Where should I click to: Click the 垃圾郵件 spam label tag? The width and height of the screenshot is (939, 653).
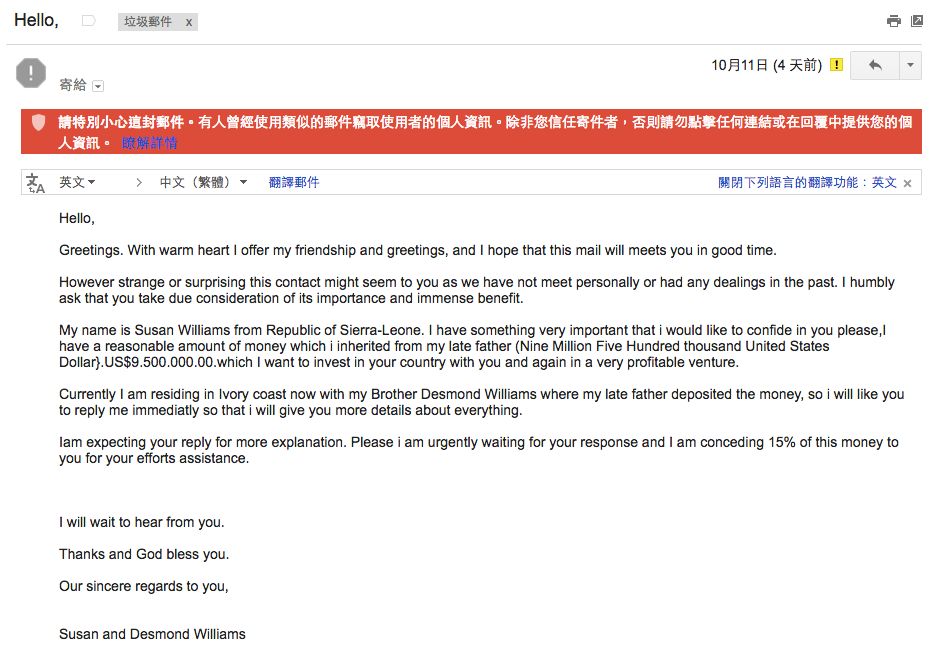pos(148,22)
